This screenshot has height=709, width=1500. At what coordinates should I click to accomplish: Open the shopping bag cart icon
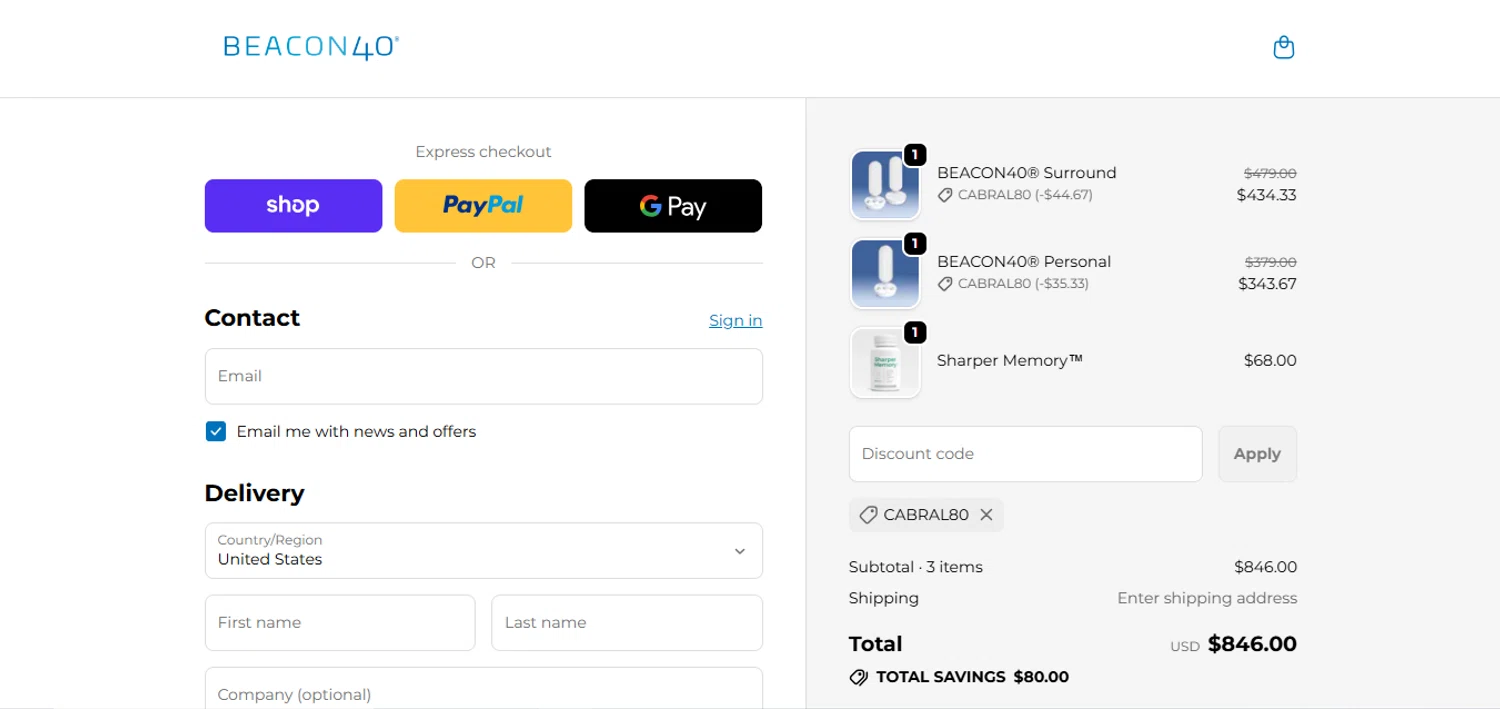(x=1284, y=47)
